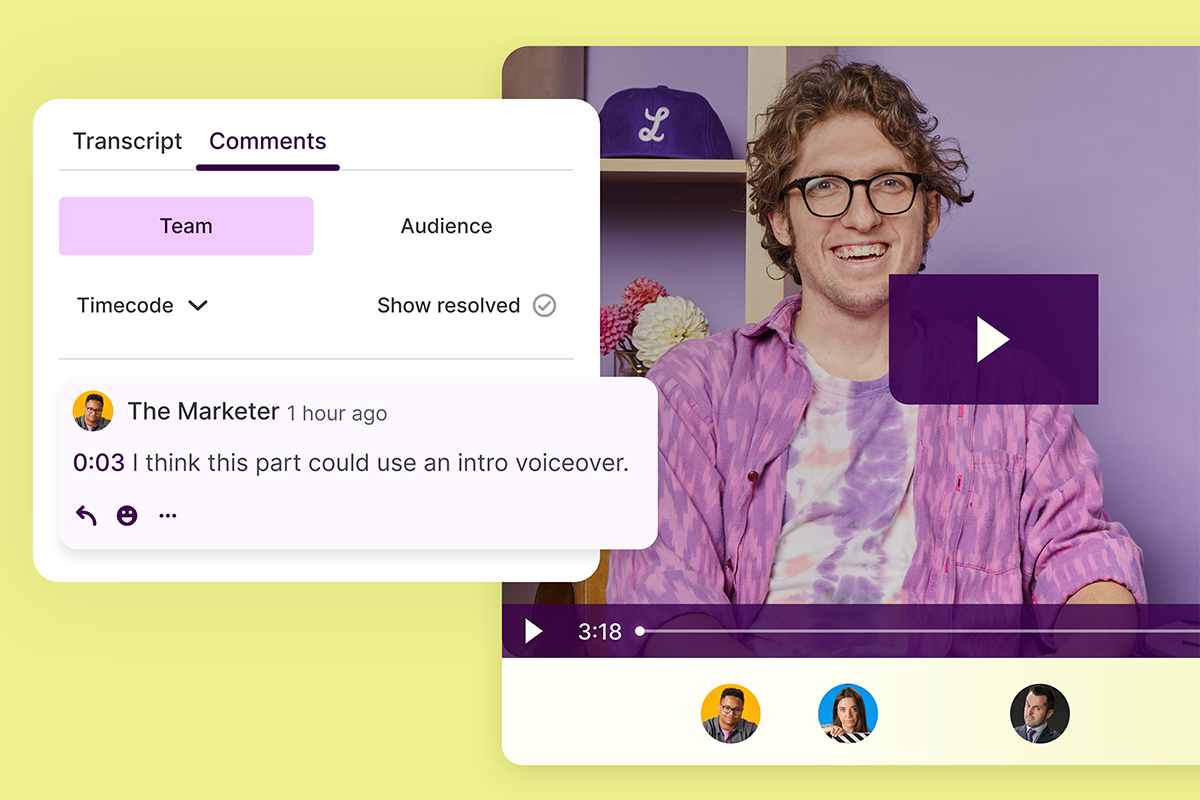Reply to The Marketer's comment
Screen dimensions: 1200x800
point(87,516)
